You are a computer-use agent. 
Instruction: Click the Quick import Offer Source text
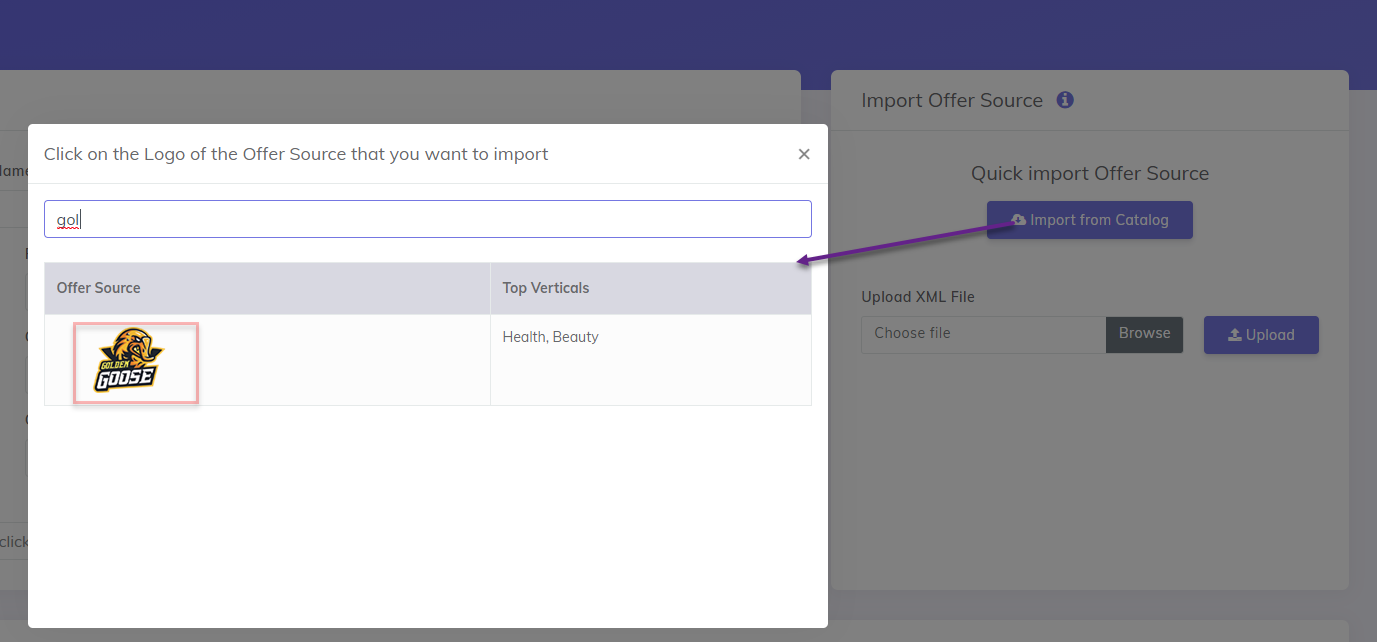pyautogui.click(x=1090, y=173)
